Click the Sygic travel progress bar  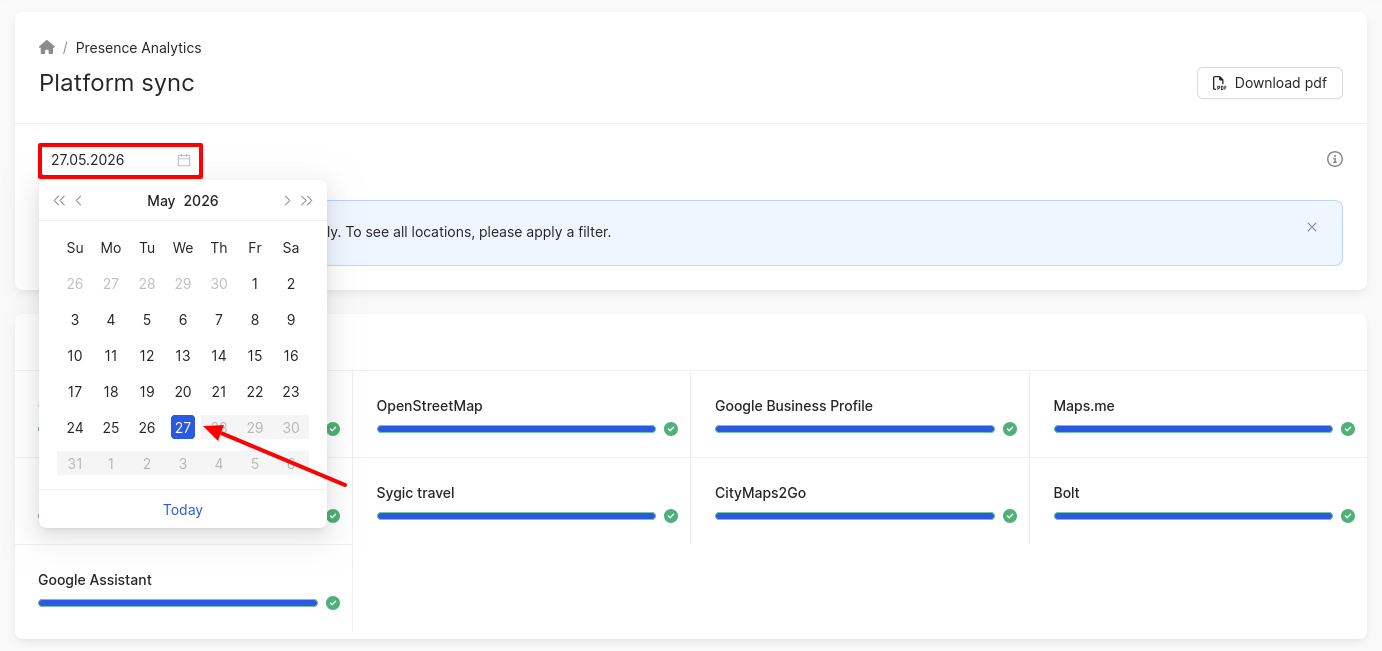pyautogui.click(x=516, y=516)
